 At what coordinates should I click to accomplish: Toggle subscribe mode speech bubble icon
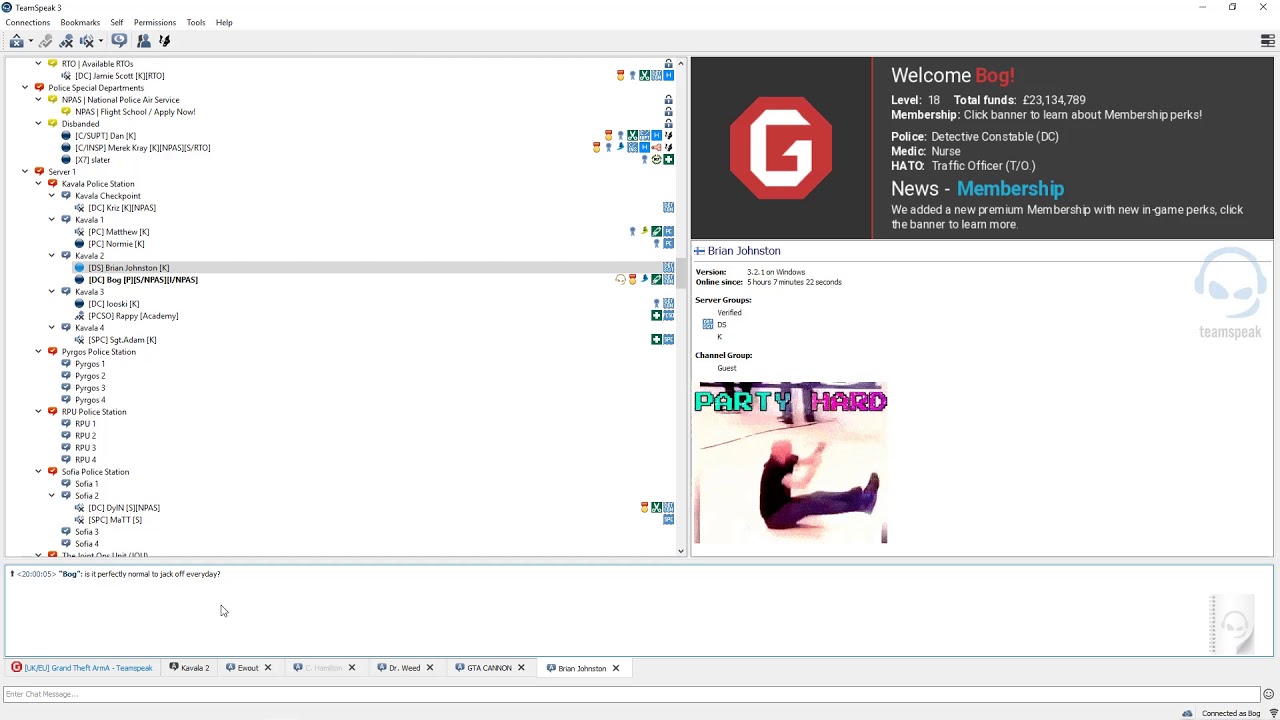coord(119,41)
